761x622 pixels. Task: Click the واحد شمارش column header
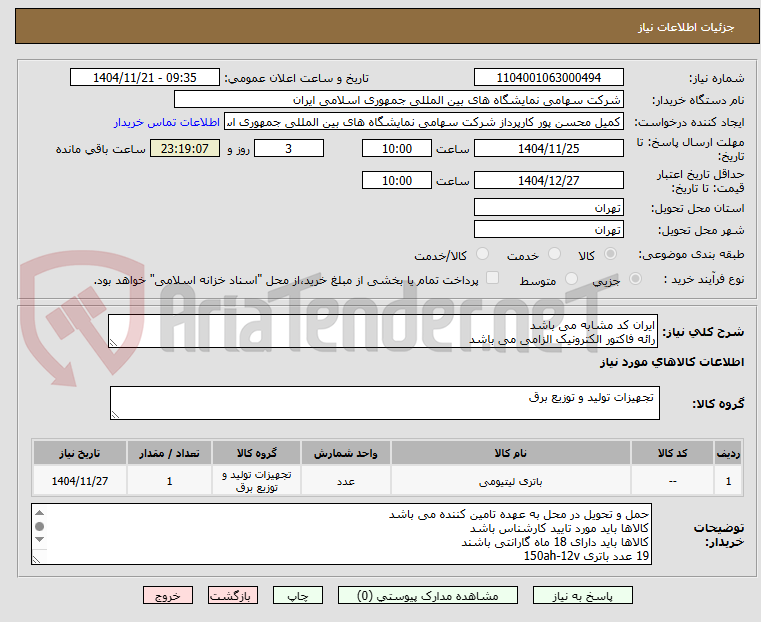click(346, 453)
